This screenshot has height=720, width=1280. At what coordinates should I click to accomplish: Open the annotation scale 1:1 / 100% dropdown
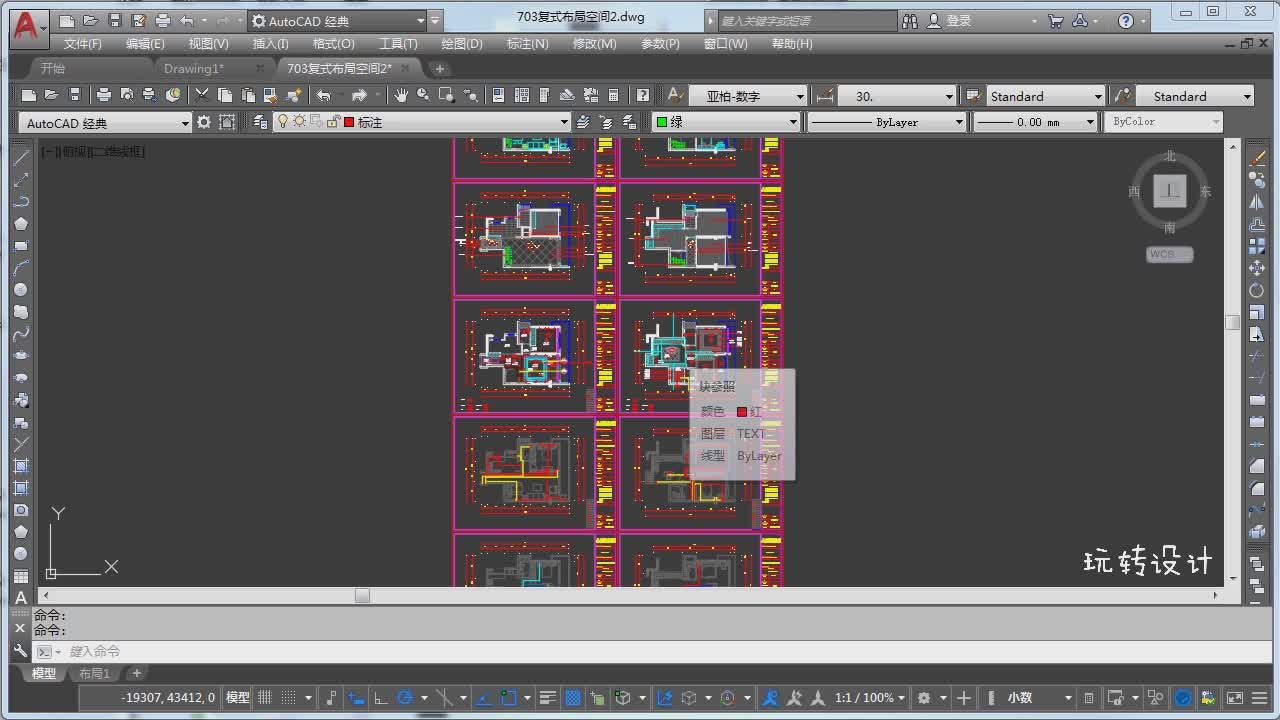click(x=870, y=697)
